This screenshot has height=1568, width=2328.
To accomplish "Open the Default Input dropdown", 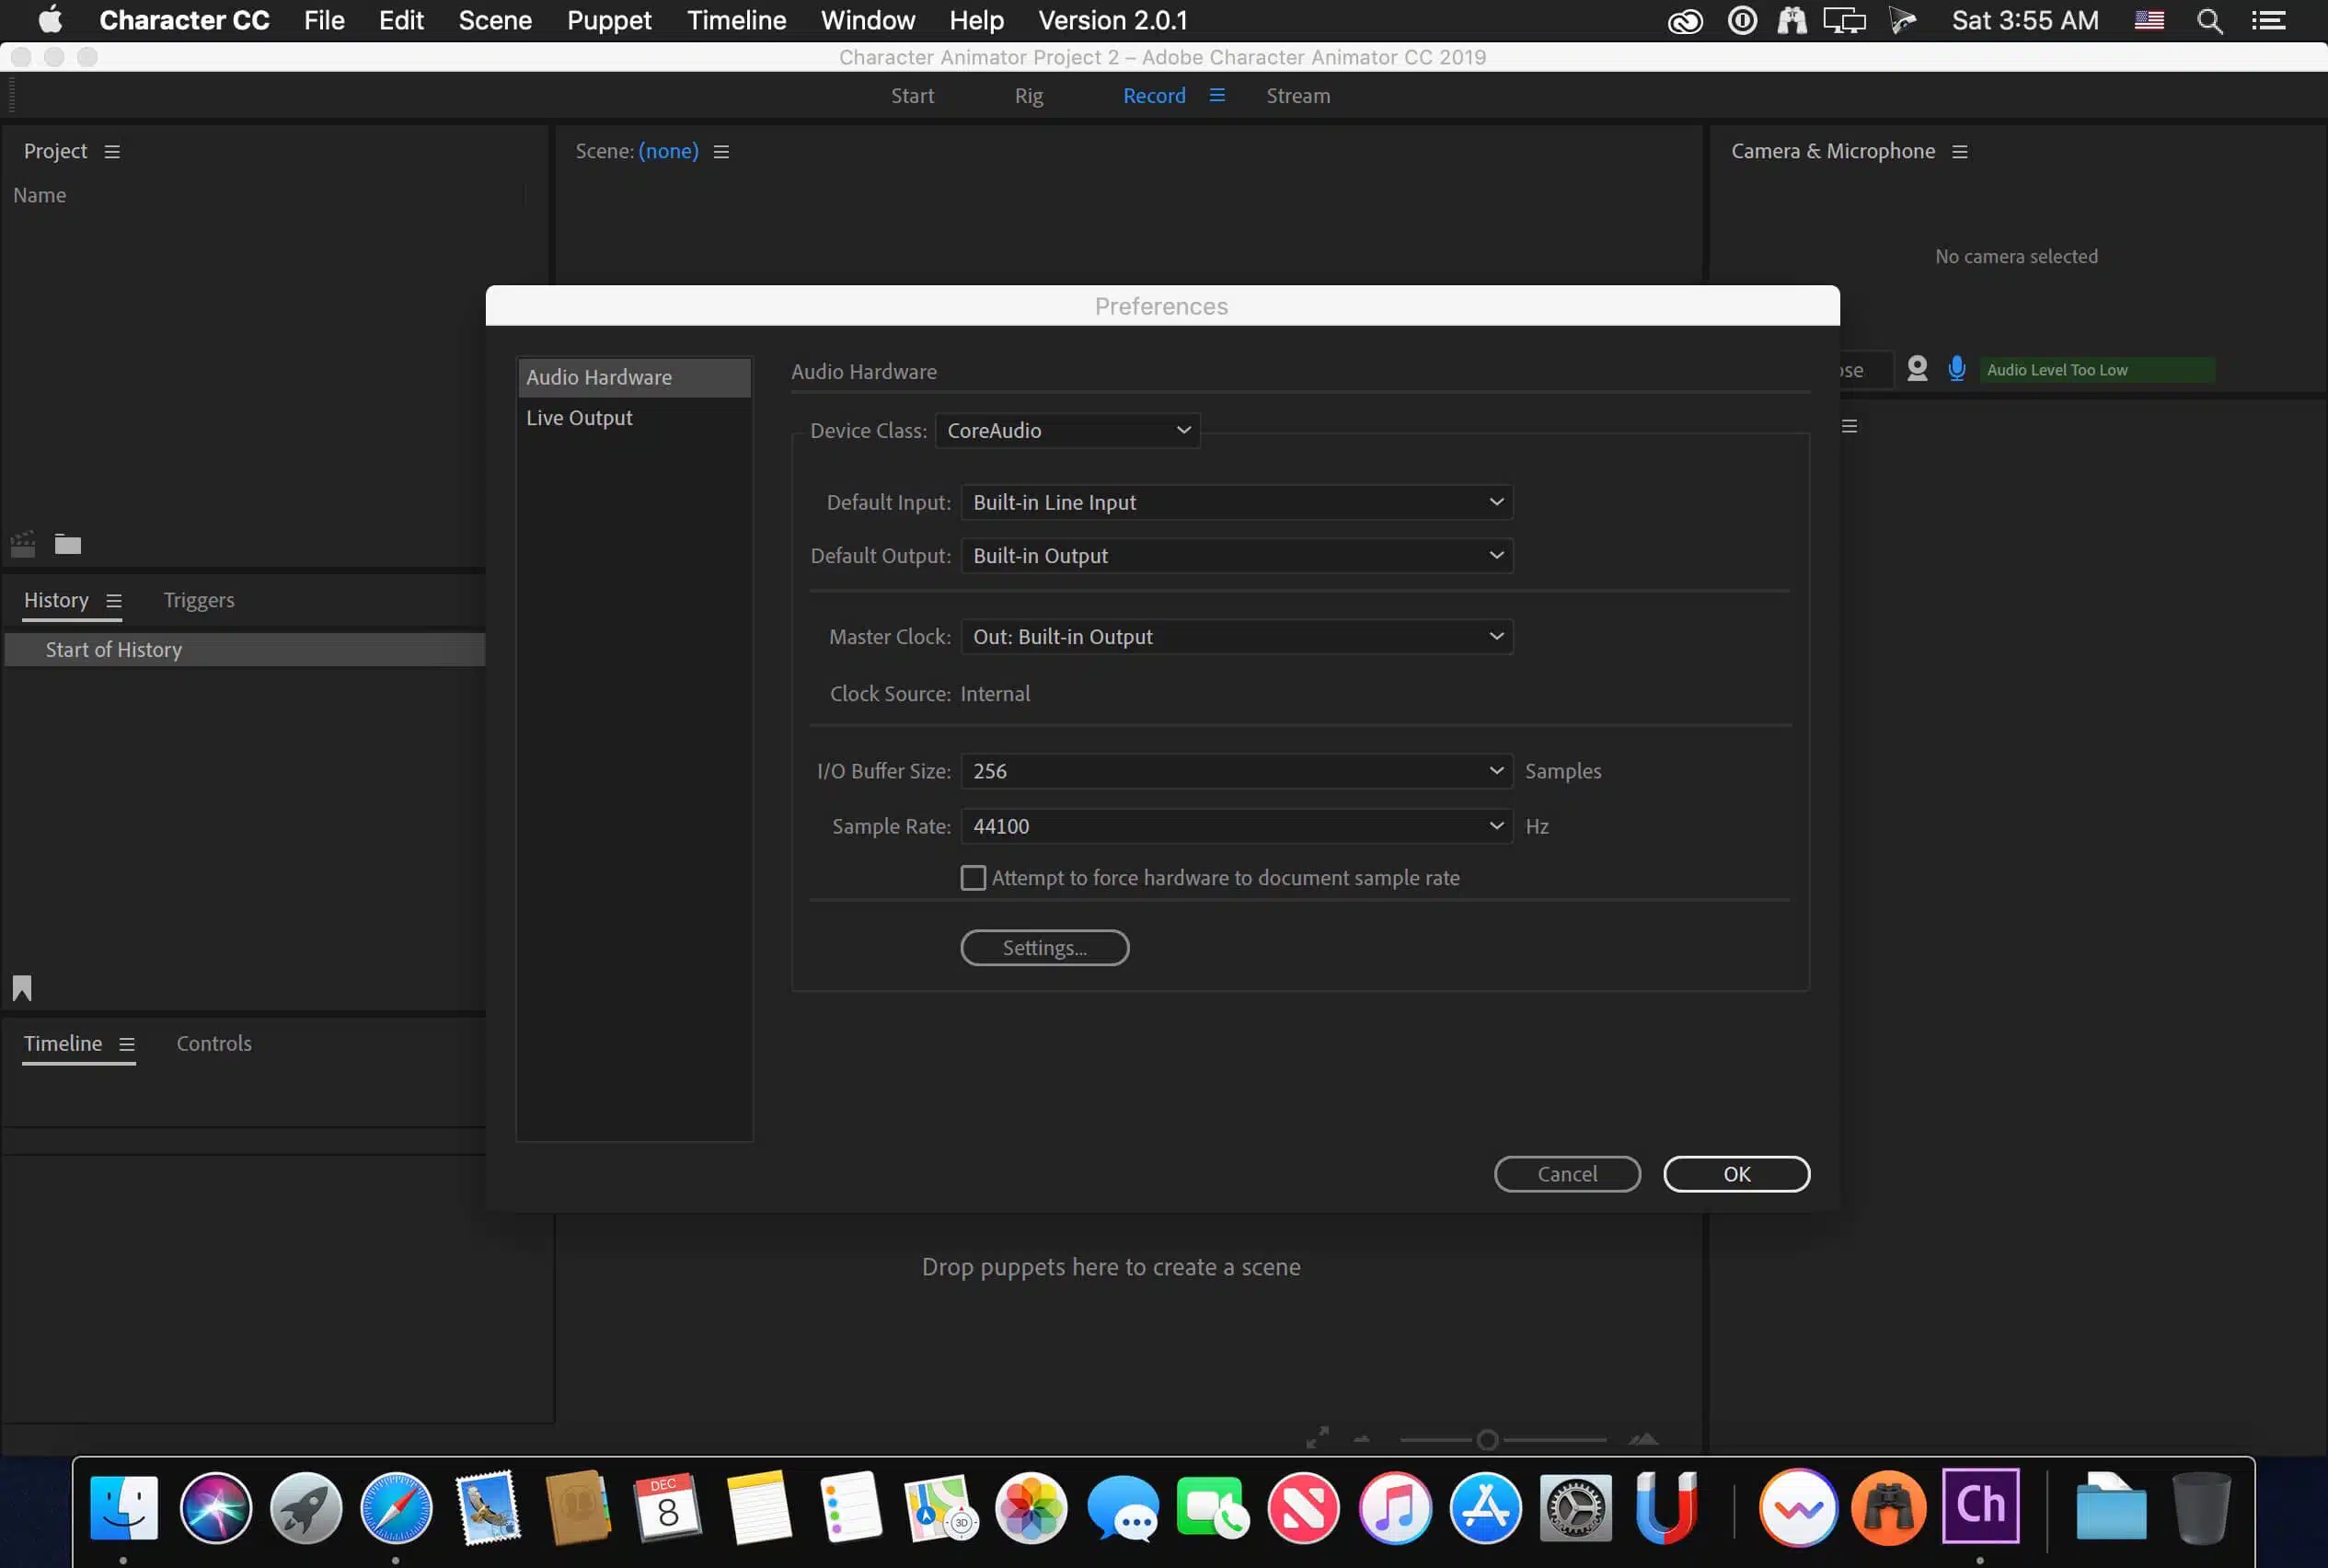I will [x=1236, y=502].
